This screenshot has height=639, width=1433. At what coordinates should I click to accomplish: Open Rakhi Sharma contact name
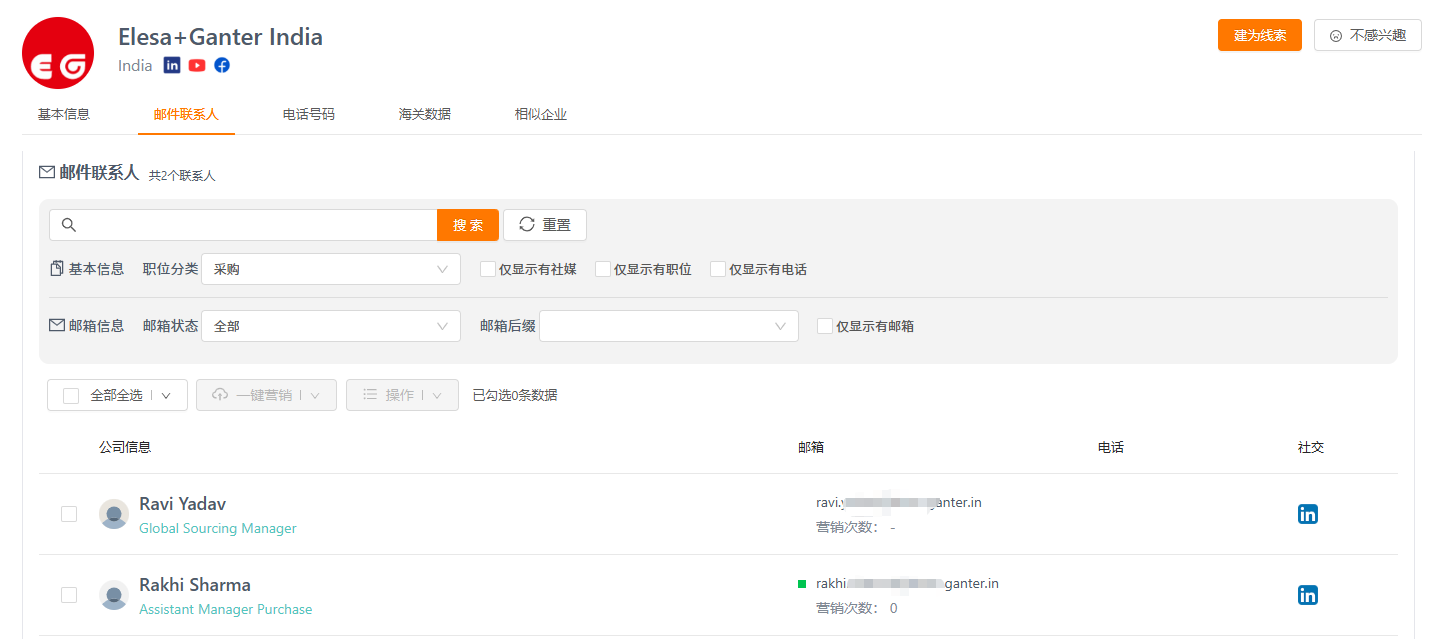195,584
